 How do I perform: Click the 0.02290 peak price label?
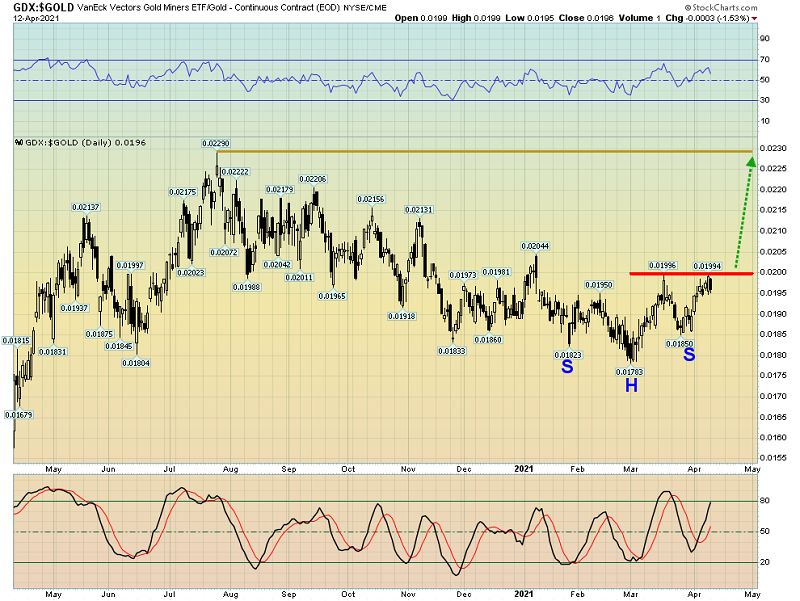click(216, 144)
